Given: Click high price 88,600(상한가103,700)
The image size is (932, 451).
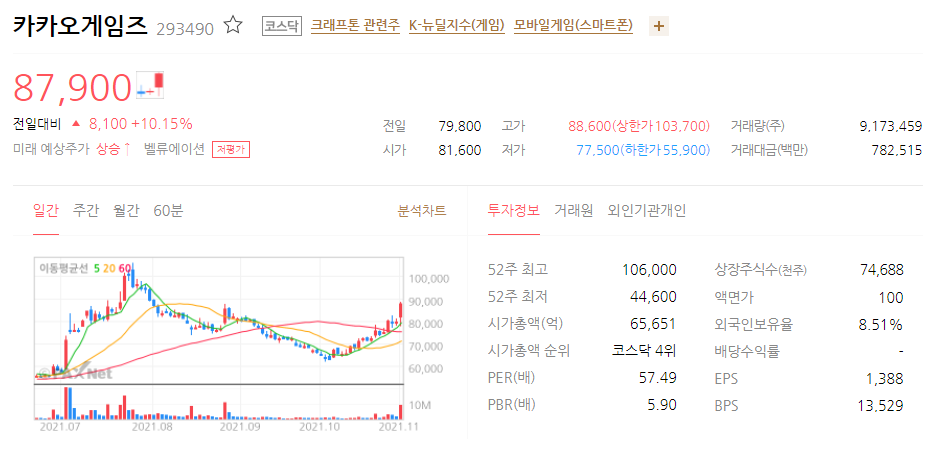Looking at the screenshot, I should coord(639,126).
